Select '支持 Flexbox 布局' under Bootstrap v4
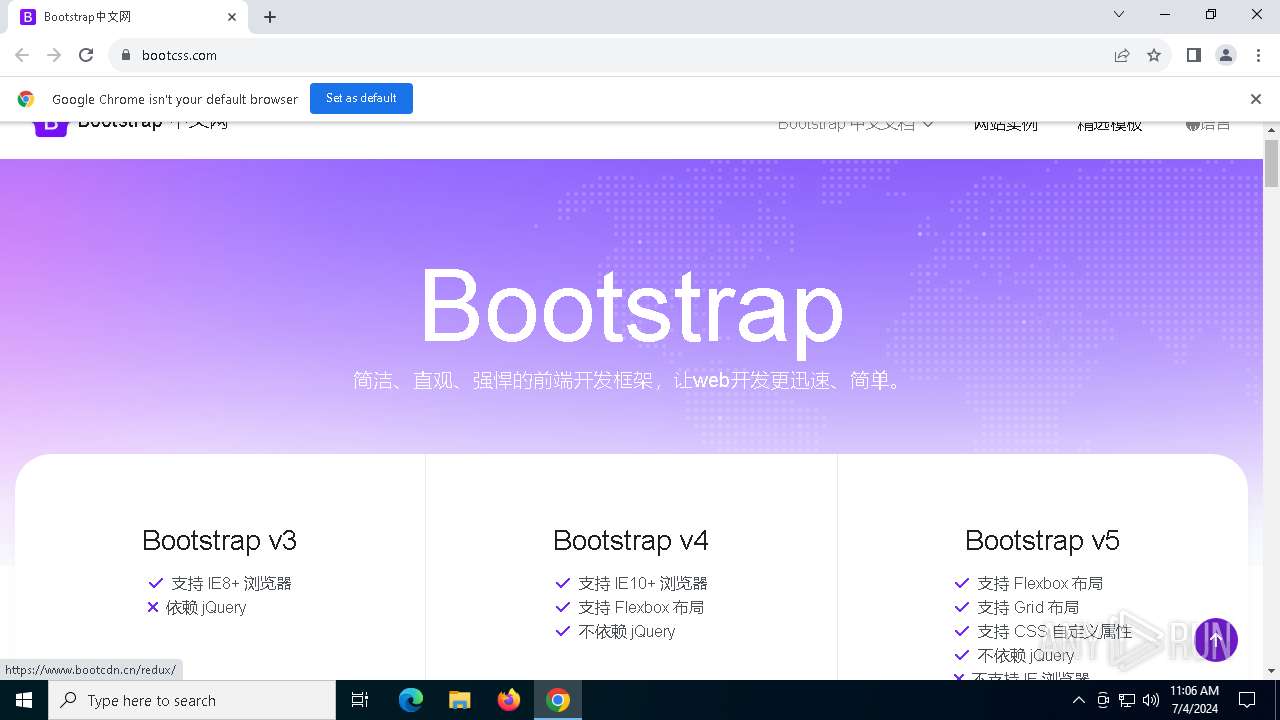Image resolution: width=1280 pixels, height=720 pixels. [641, 607]
